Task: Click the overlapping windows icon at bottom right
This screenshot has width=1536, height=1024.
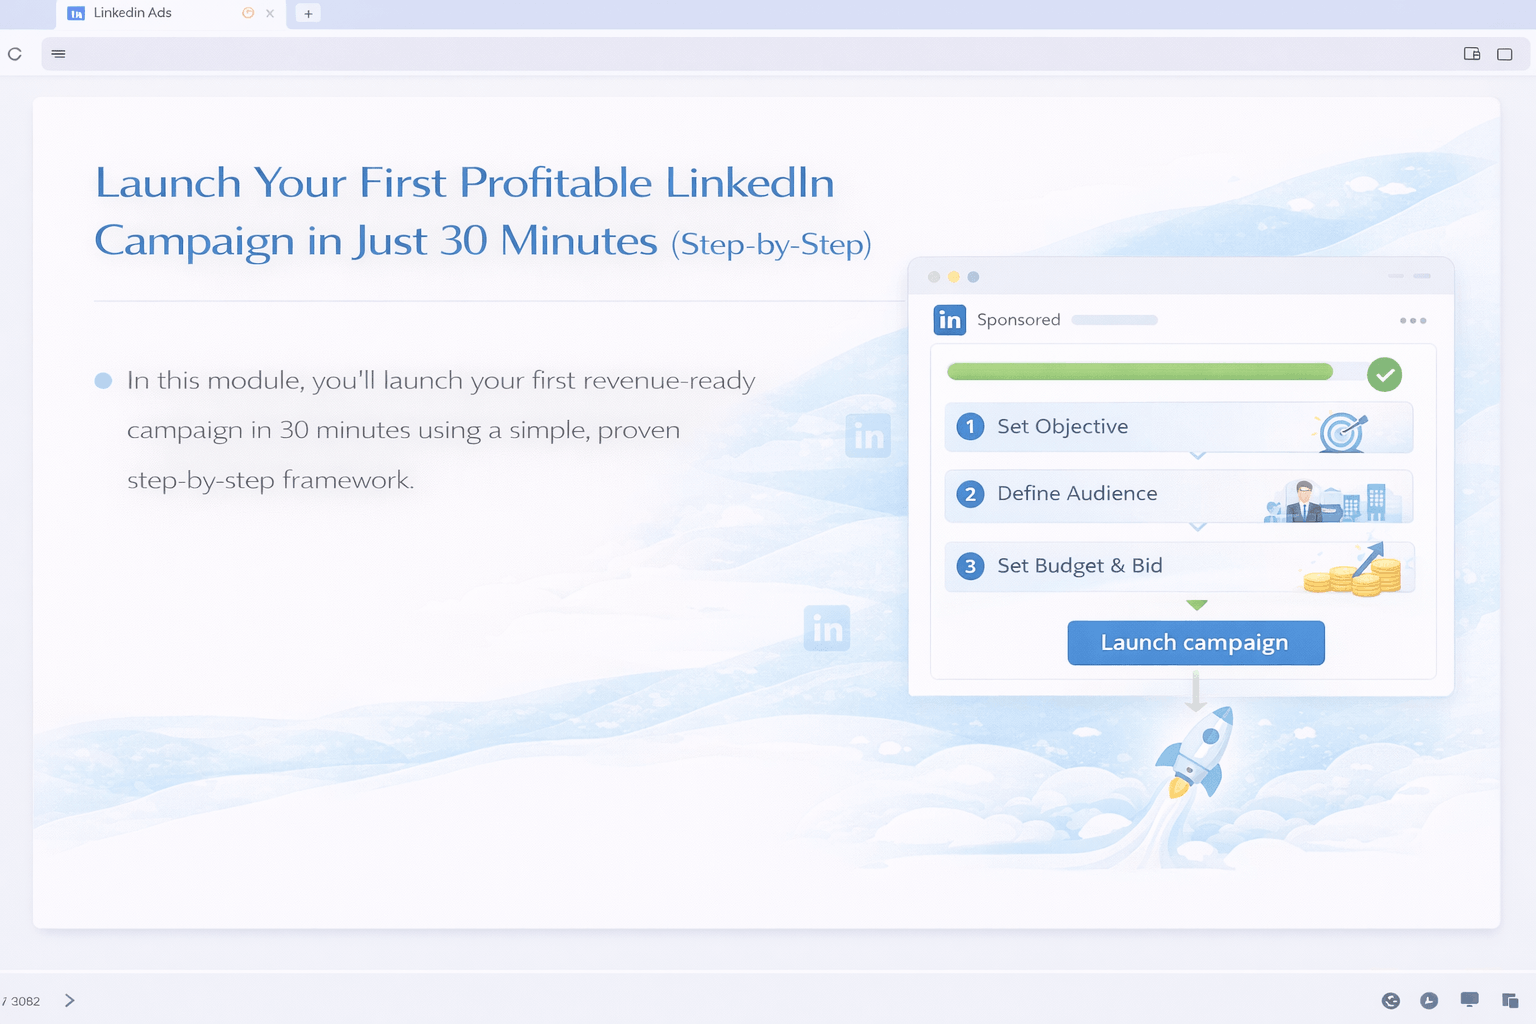Action: click(x=1510, y=1001)
